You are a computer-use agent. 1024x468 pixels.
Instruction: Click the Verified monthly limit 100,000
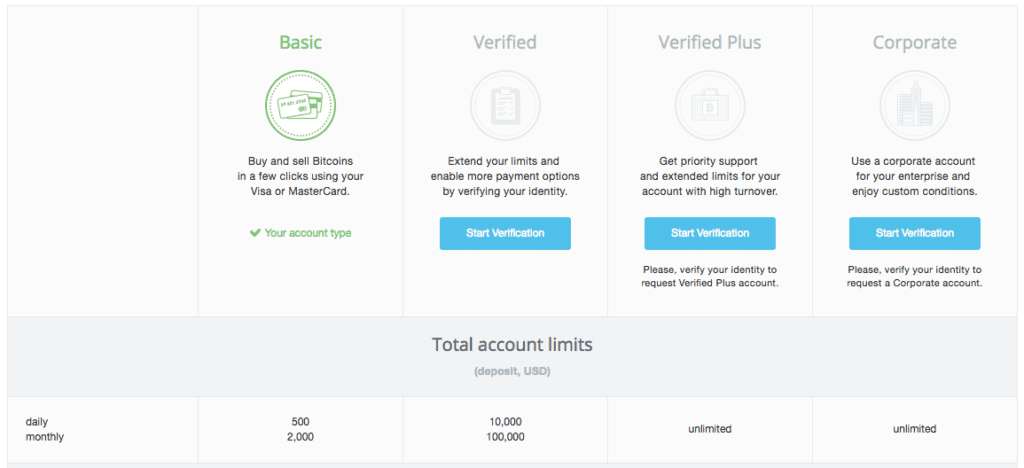[x=505, y=437]
